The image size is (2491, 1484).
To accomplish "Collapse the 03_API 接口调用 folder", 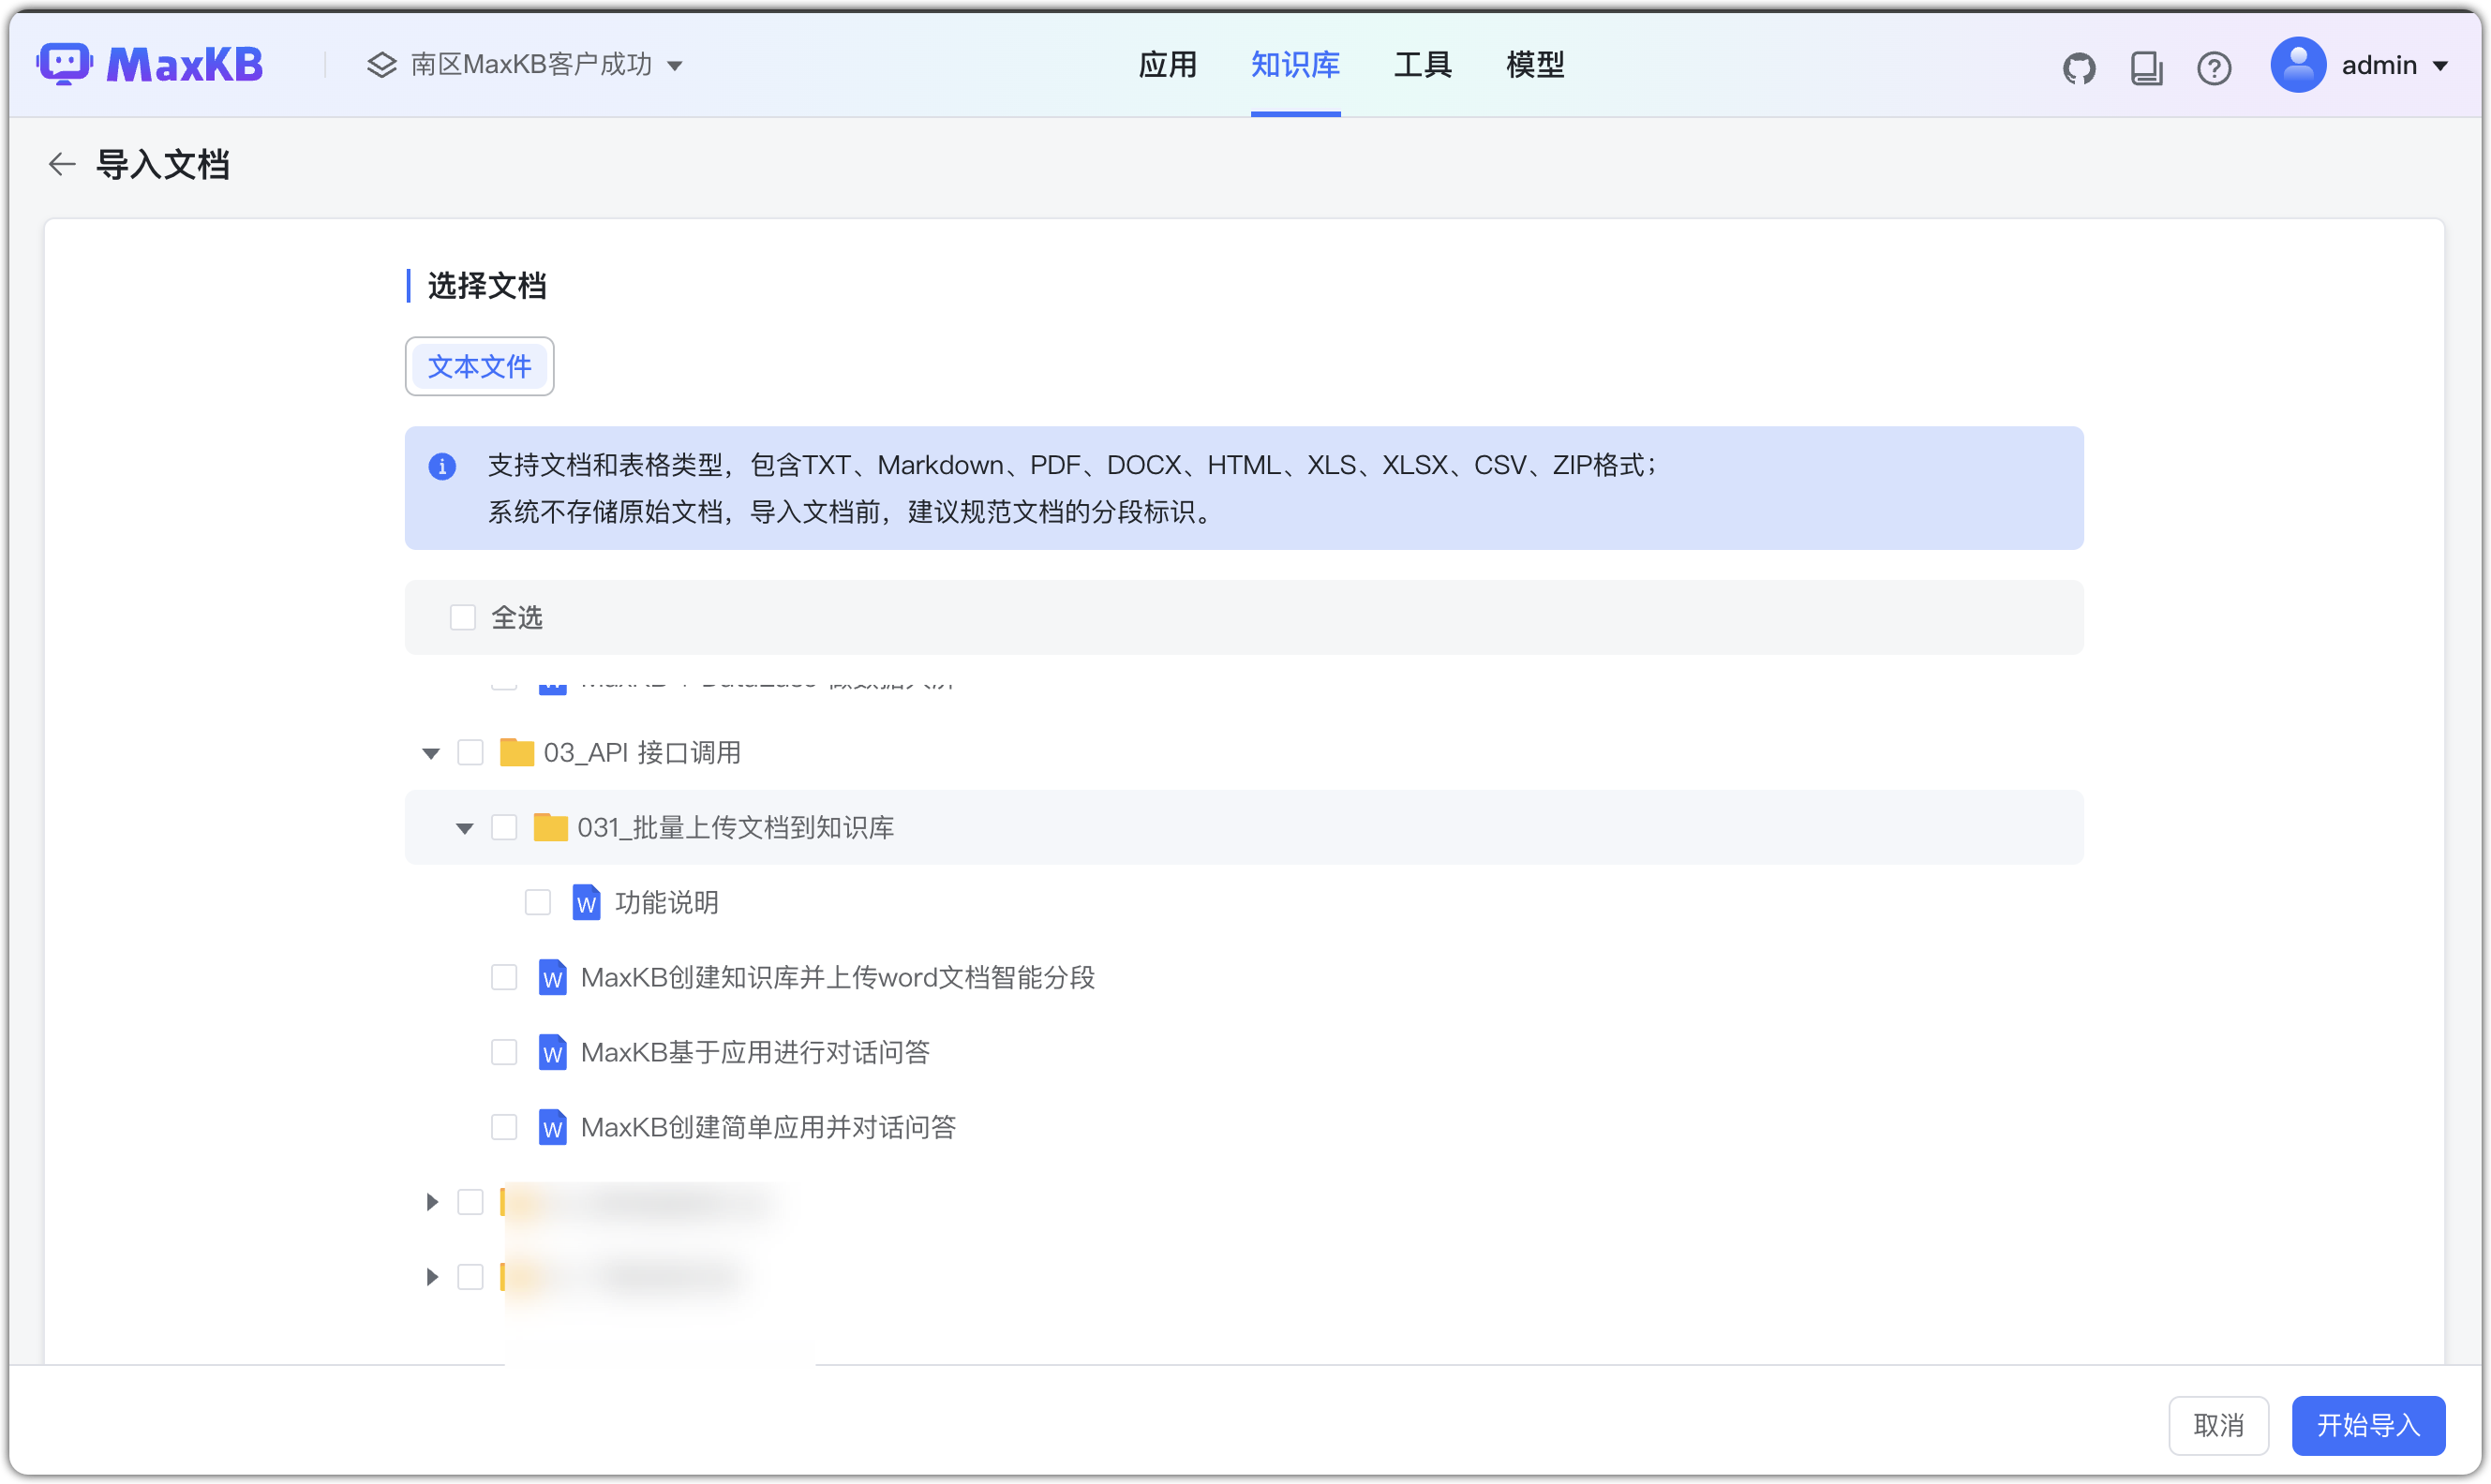I will [430, 752].
